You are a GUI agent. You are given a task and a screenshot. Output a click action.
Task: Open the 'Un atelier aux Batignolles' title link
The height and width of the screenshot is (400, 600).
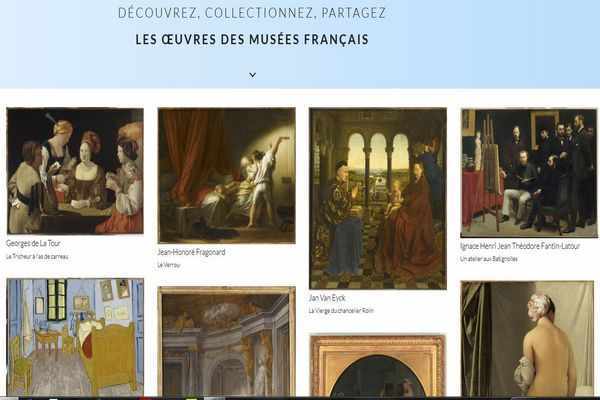click(x=489, y=259)
